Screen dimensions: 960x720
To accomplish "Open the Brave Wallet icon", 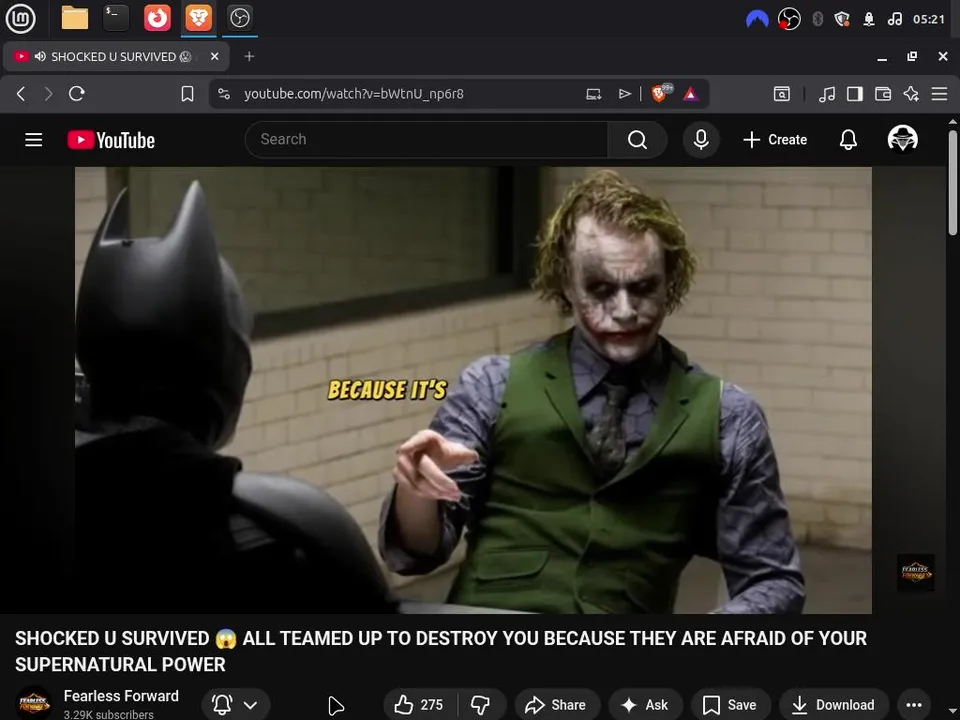I will [x=883, y=94].
